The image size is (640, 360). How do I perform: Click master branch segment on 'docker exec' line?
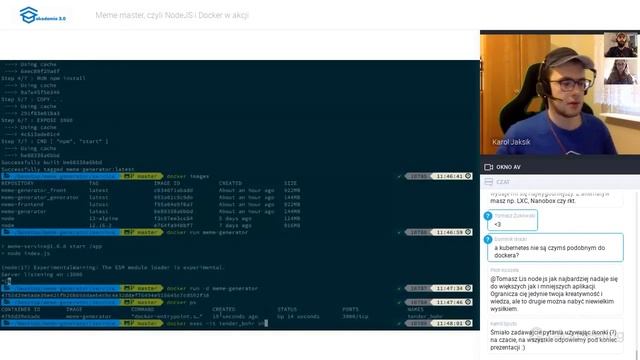point(141,323)
